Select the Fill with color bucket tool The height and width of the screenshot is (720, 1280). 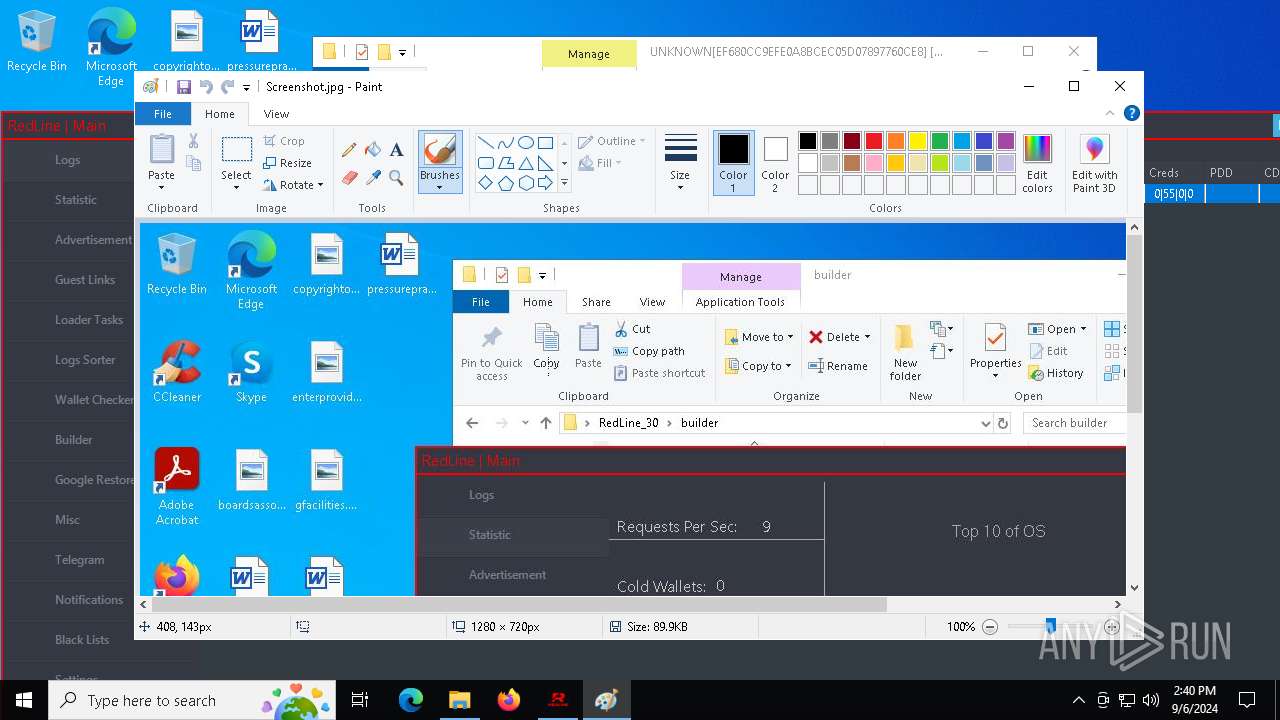tap(373, 150)
